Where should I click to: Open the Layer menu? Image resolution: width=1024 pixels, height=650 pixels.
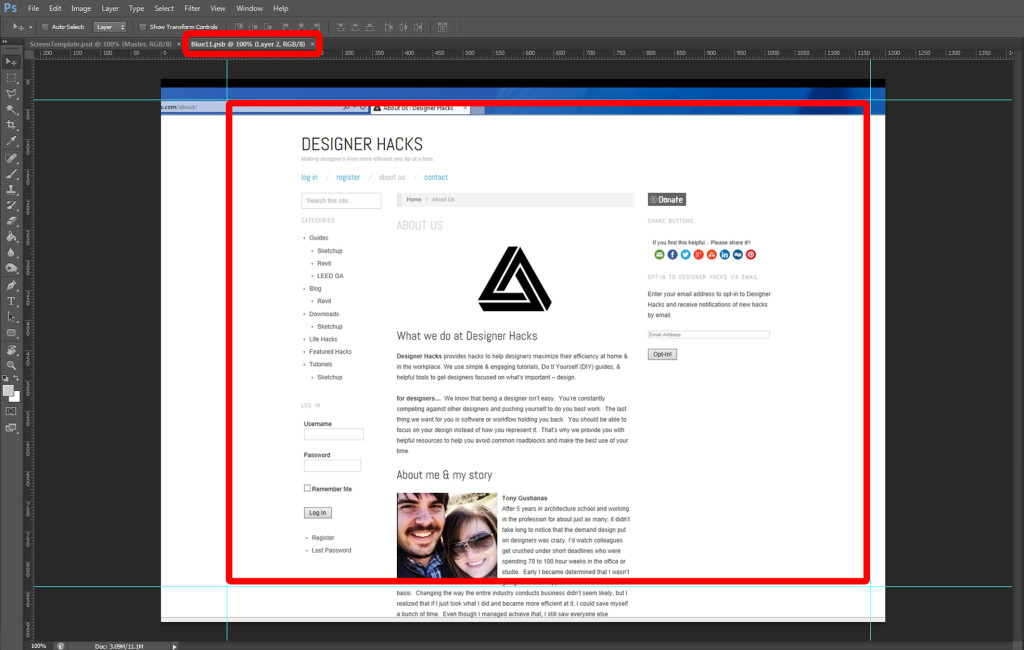pyautogui.click(x=110, y=8)
